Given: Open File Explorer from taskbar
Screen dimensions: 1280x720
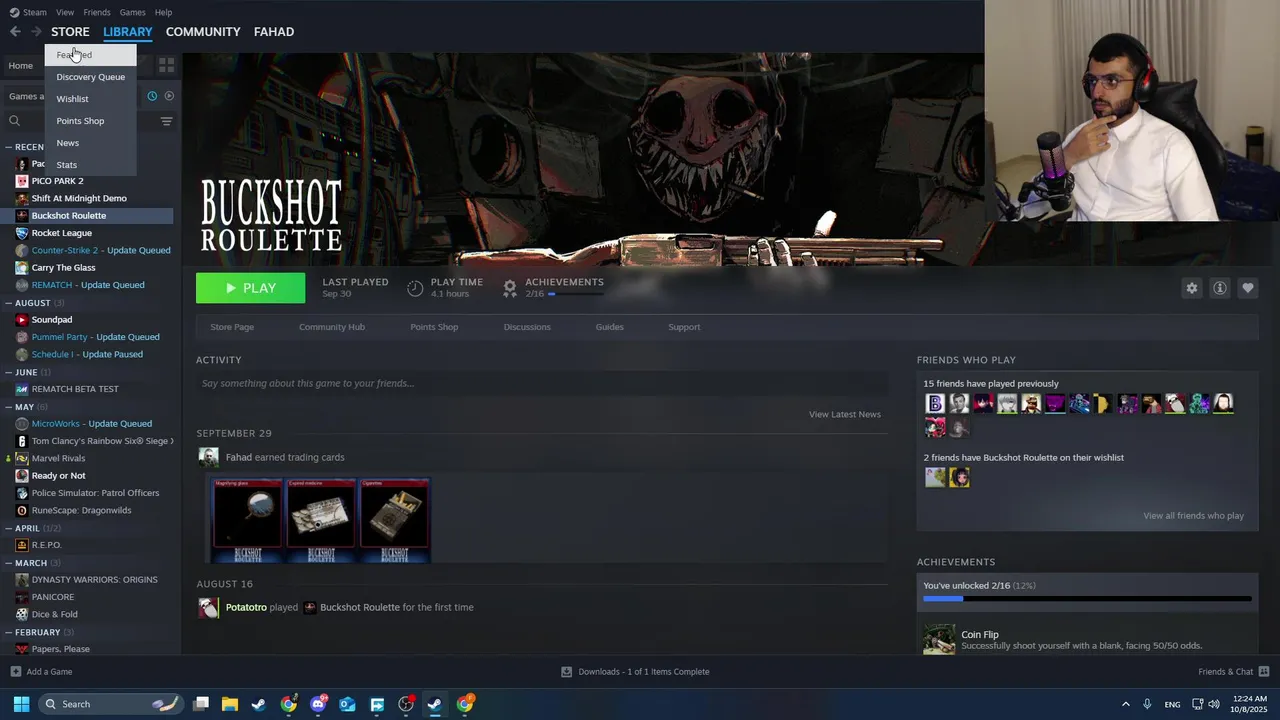Looking at the screenshot, I should pyautogui.click(x=229, y=704).
